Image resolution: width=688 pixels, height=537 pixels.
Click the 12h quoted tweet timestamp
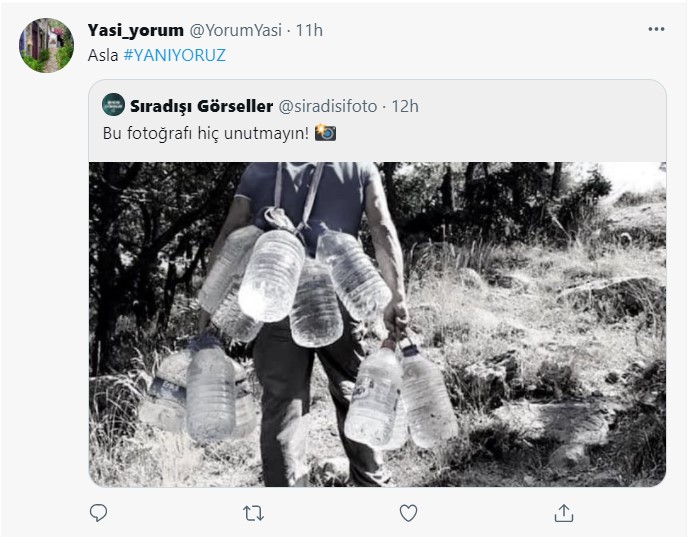tap(405, 105)
